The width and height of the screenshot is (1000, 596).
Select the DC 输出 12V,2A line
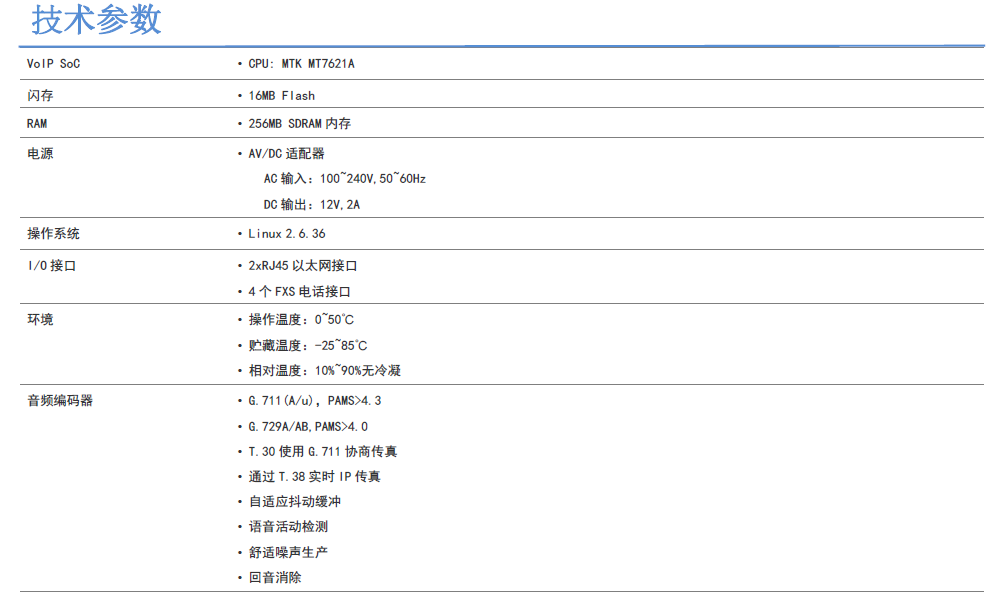311,205
